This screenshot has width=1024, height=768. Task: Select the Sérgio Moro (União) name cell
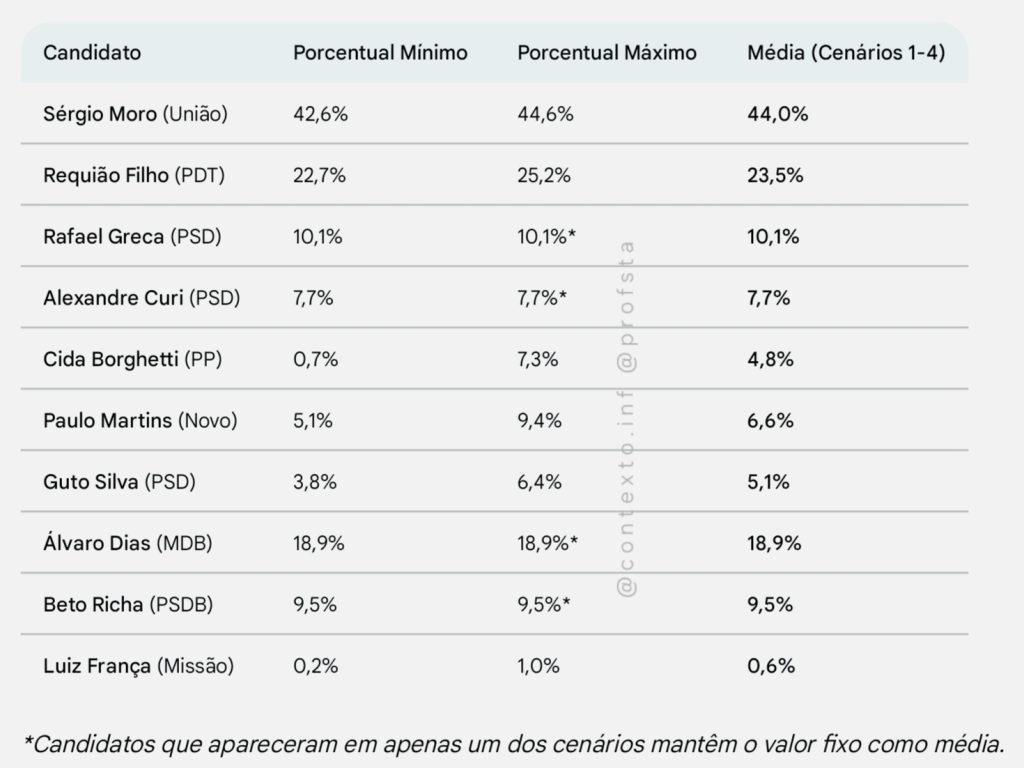(136, 114)
